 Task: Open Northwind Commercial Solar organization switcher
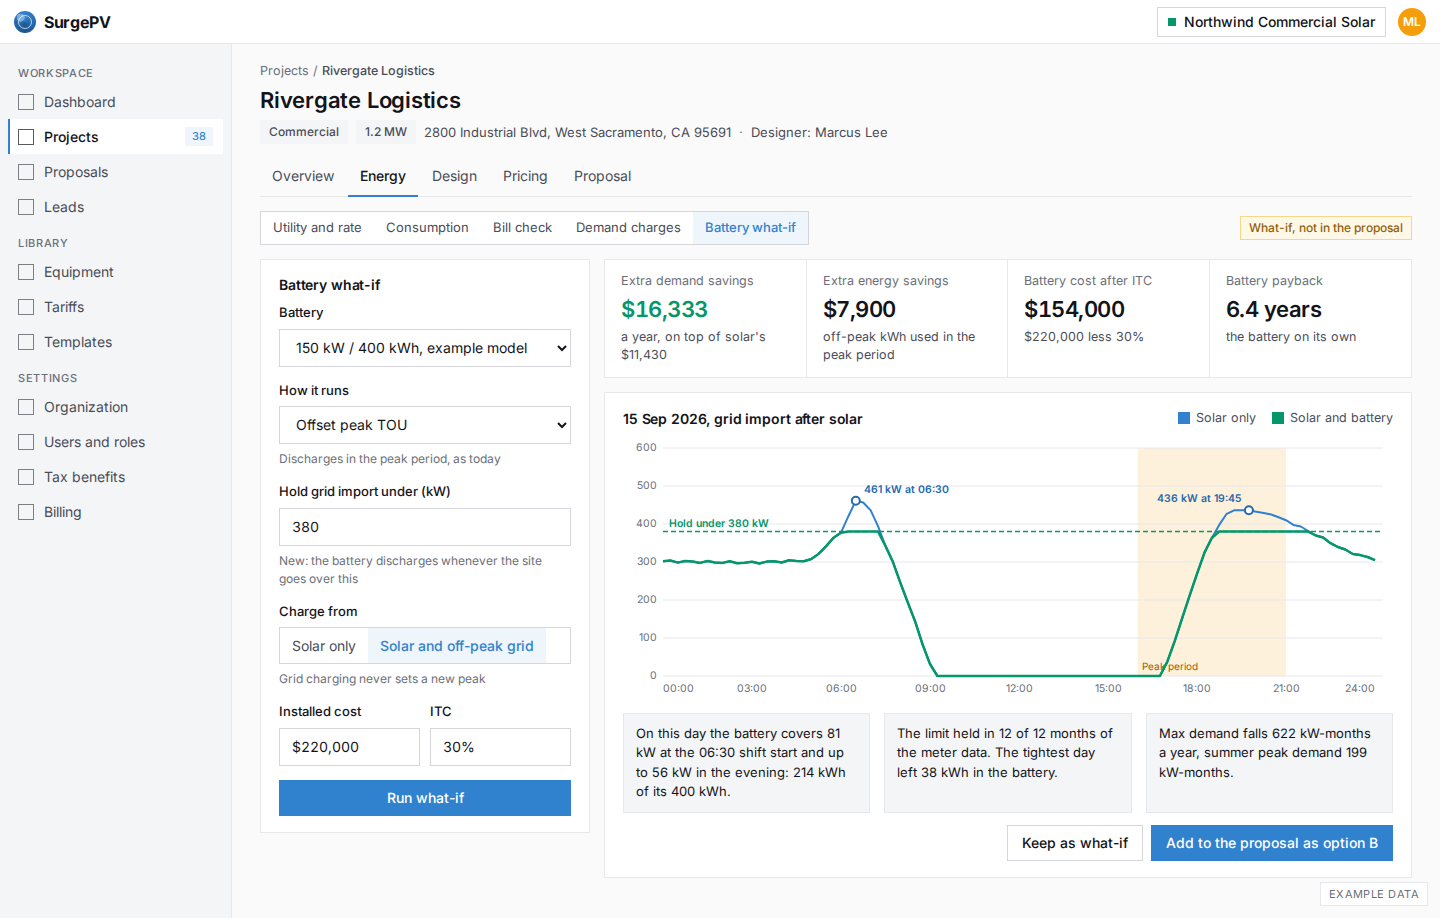pyautogui.click(x=1271, y=22)
